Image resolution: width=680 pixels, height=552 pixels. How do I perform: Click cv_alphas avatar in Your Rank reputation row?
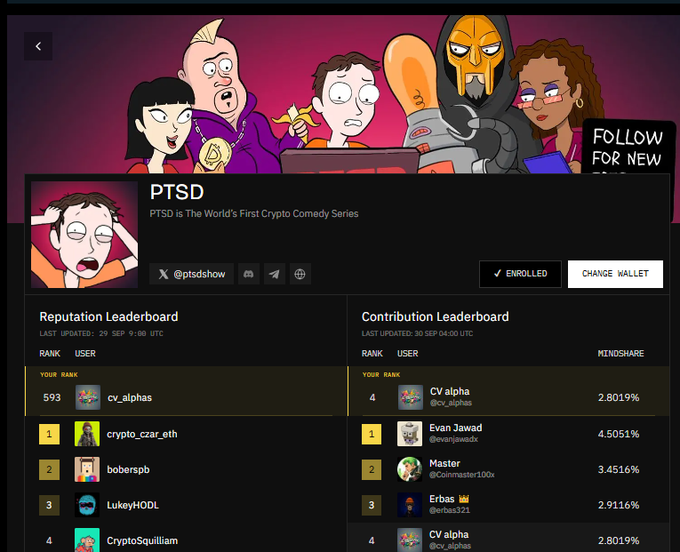88,397
